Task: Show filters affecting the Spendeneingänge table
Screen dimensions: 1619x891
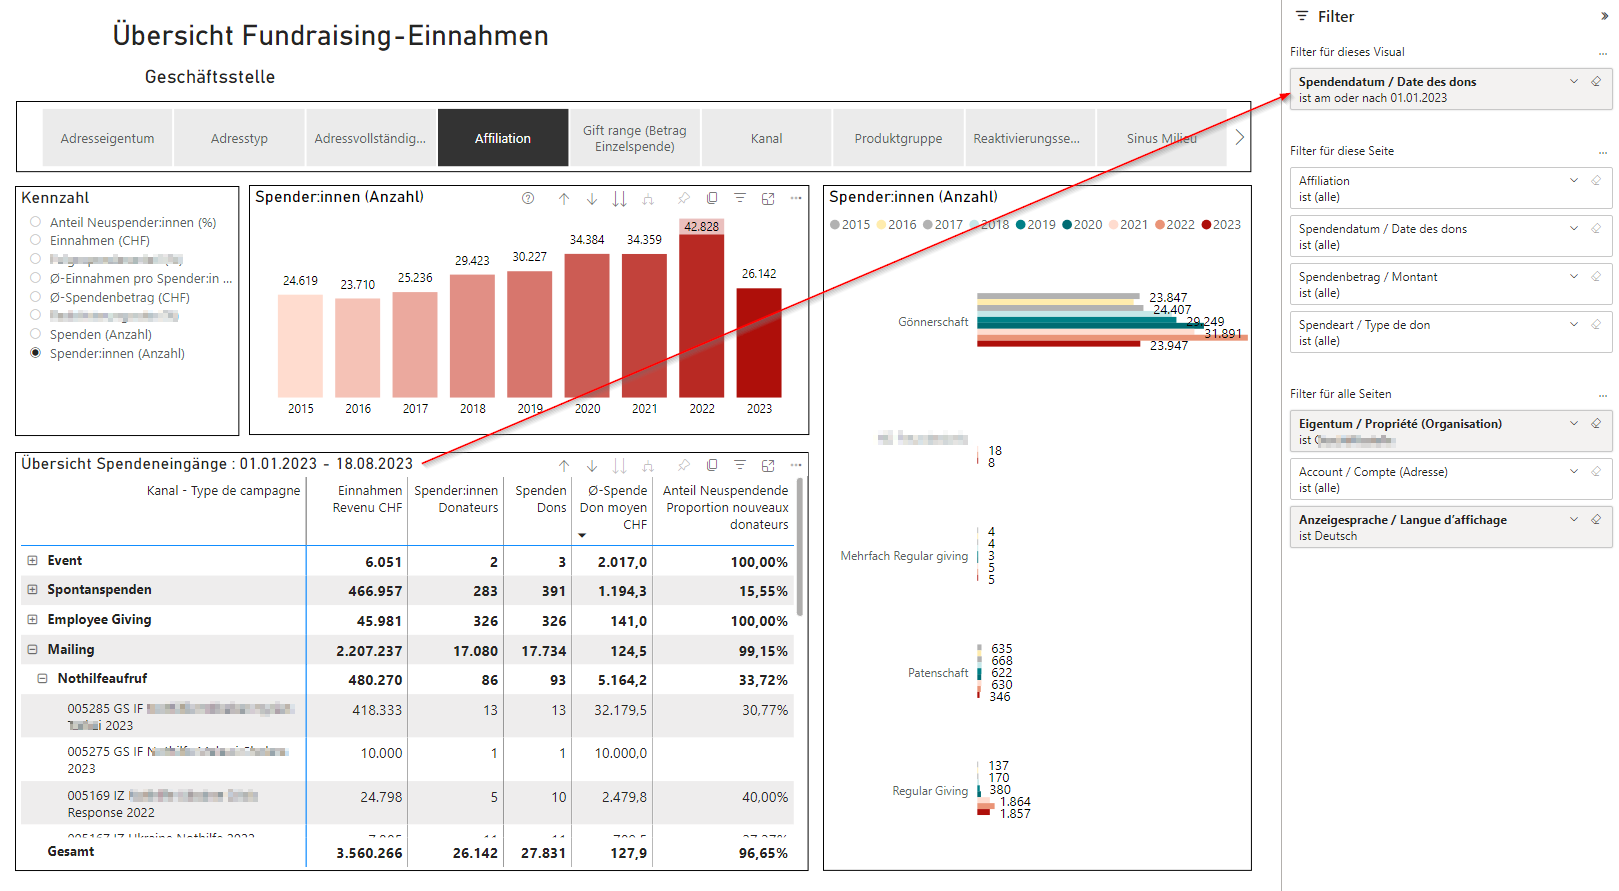Action: click(x=740, y=465)
